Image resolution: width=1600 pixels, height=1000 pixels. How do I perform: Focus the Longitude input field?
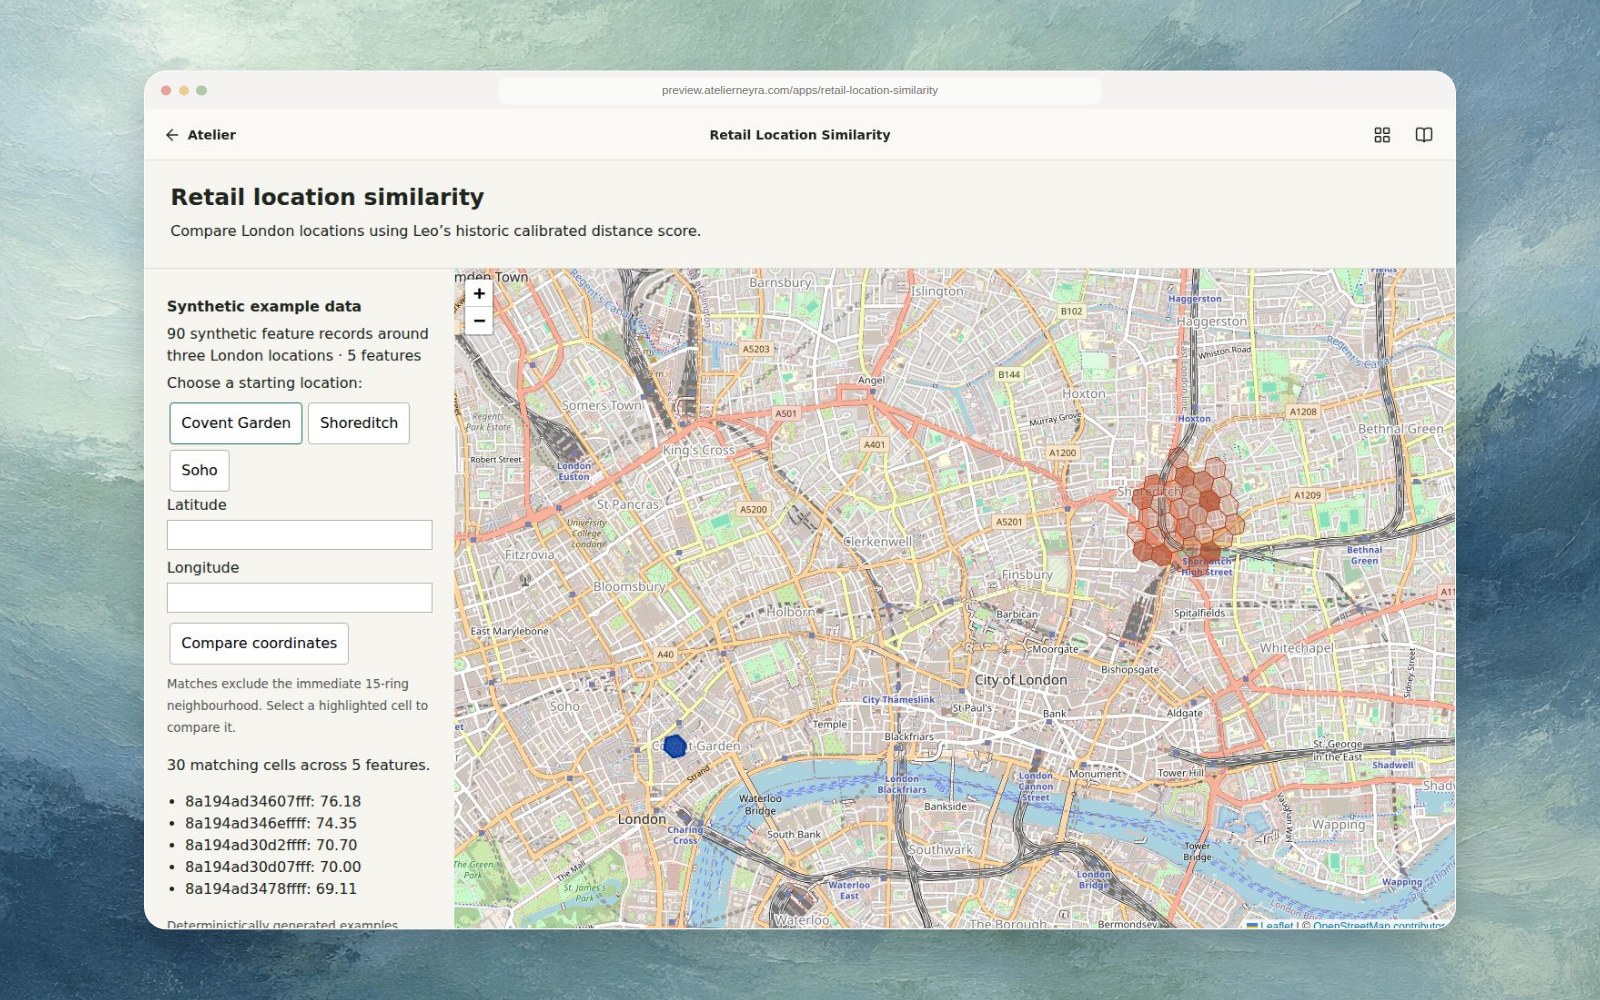(x=300, y=598)
